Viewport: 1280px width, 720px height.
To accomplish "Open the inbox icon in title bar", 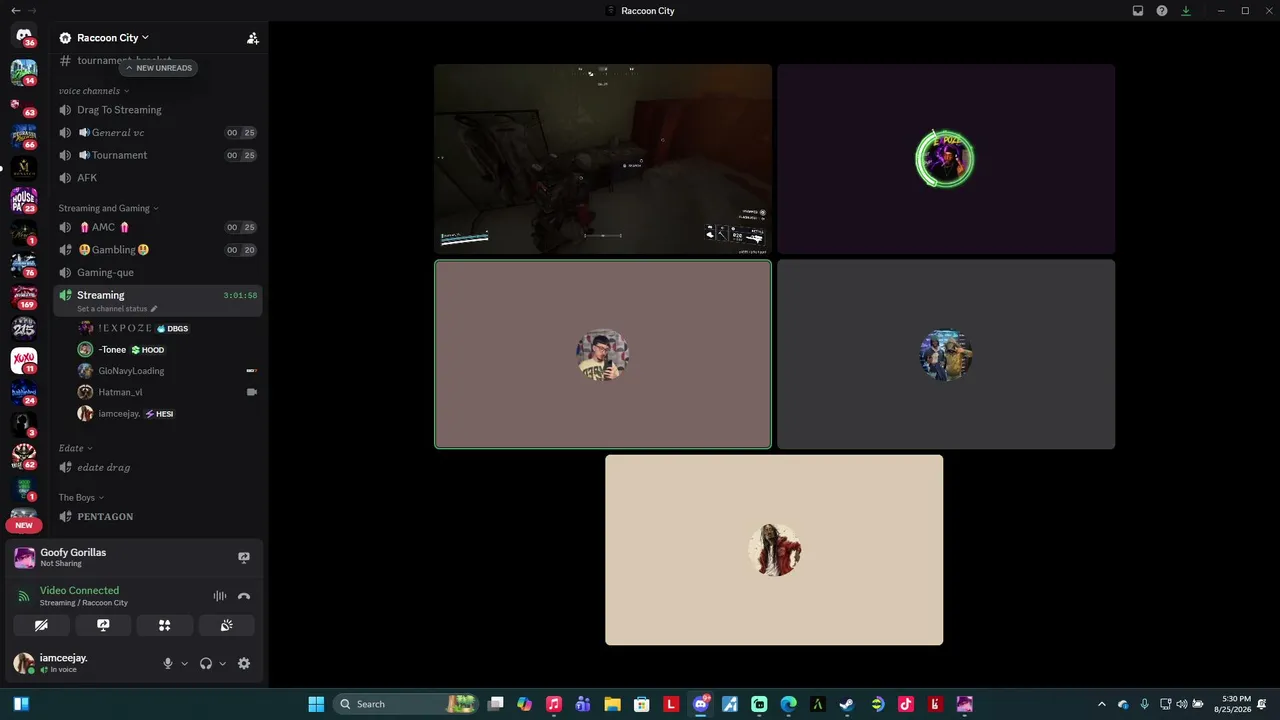I will coord(1138,11).
